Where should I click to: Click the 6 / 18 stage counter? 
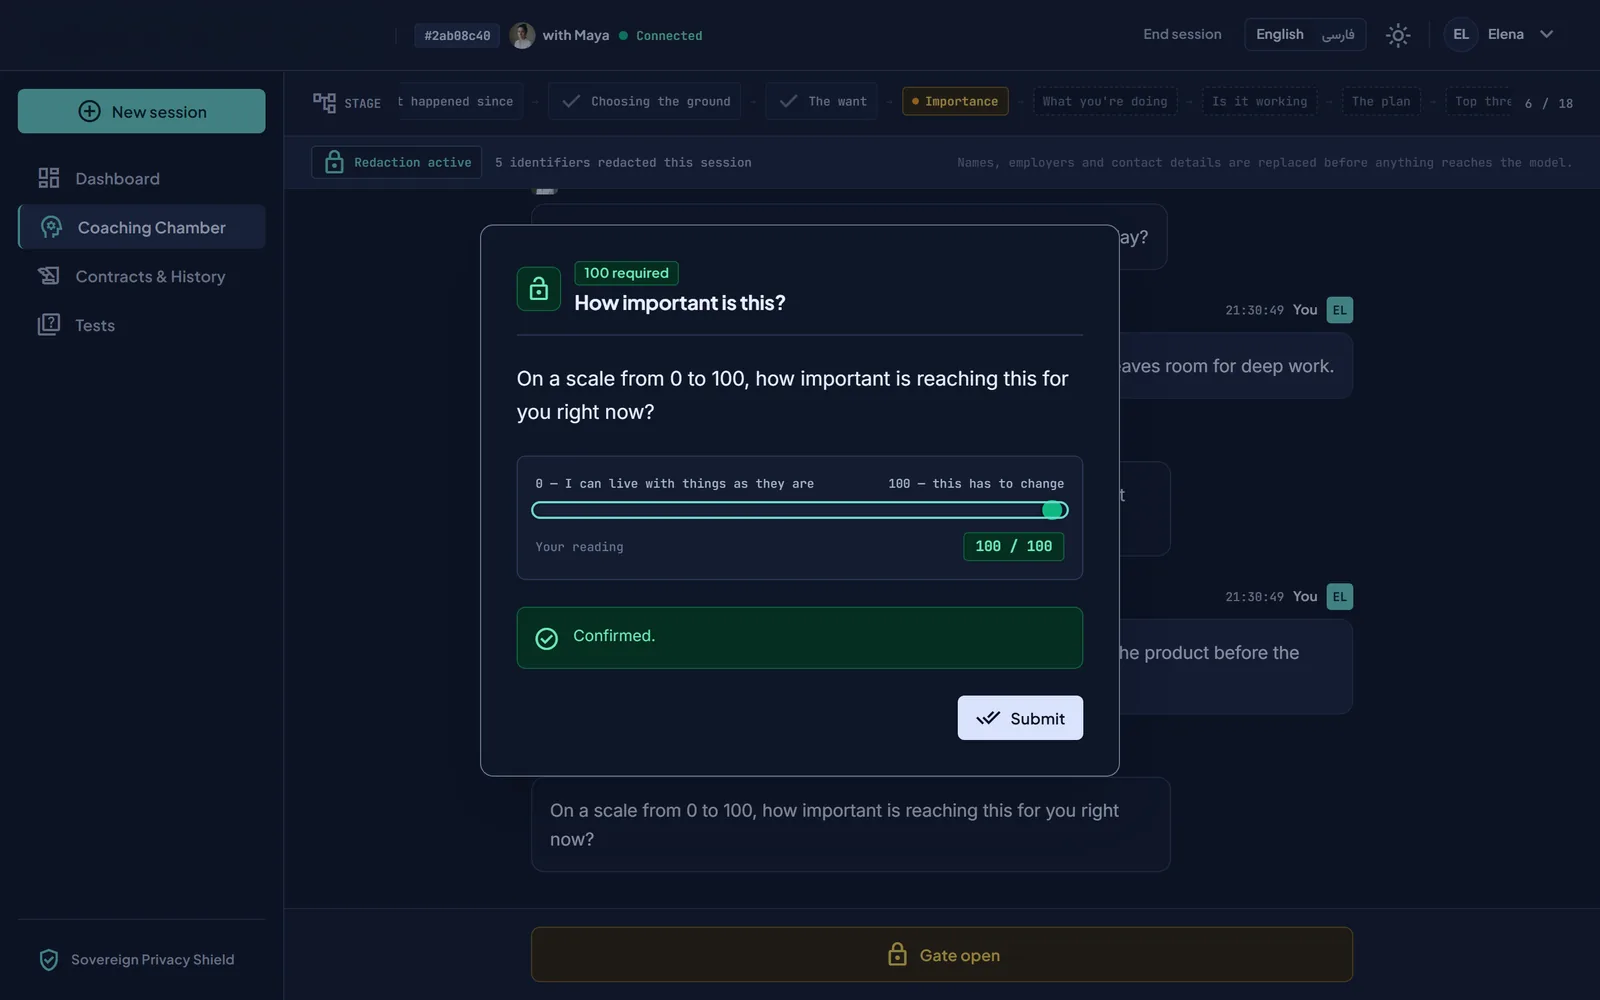1548,103
